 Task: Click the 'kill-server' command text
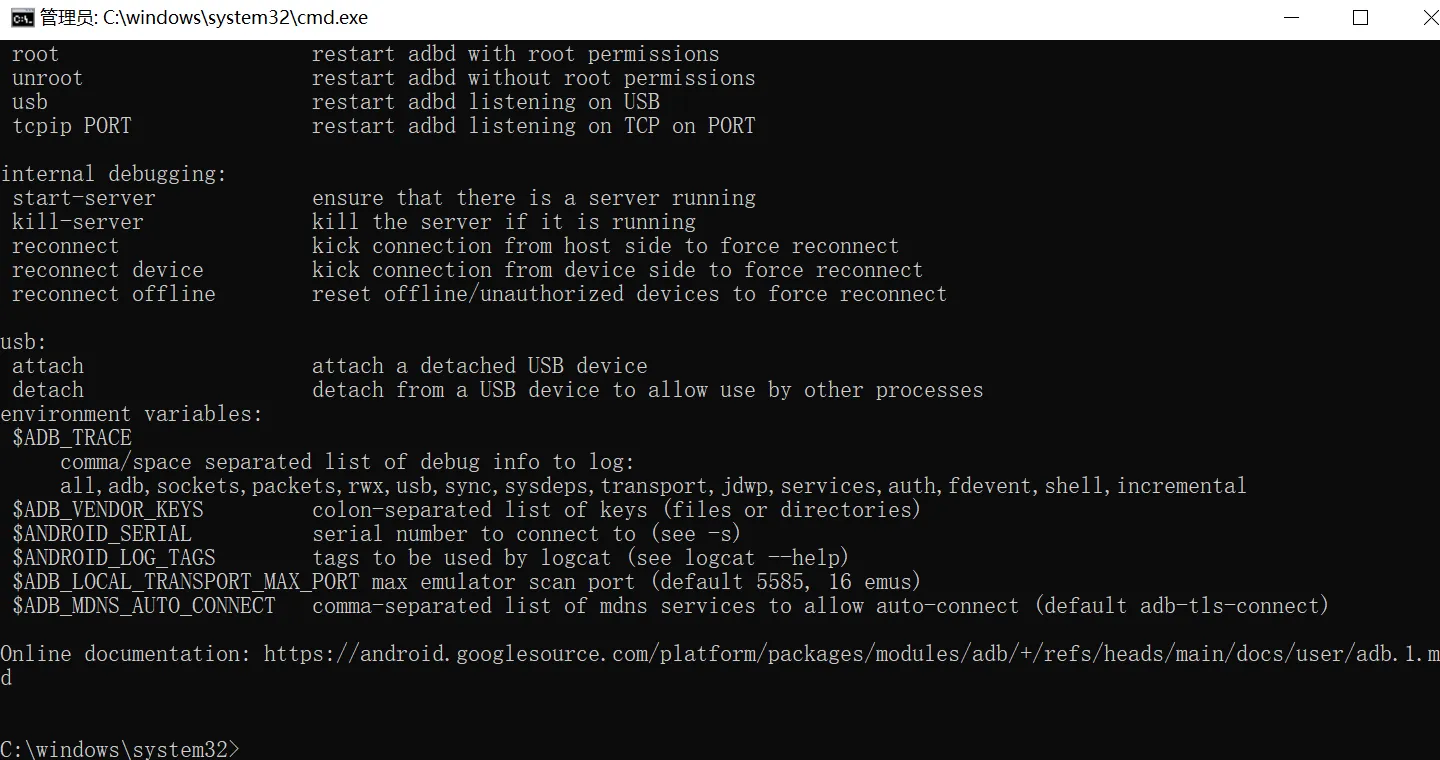coord(78,222)
